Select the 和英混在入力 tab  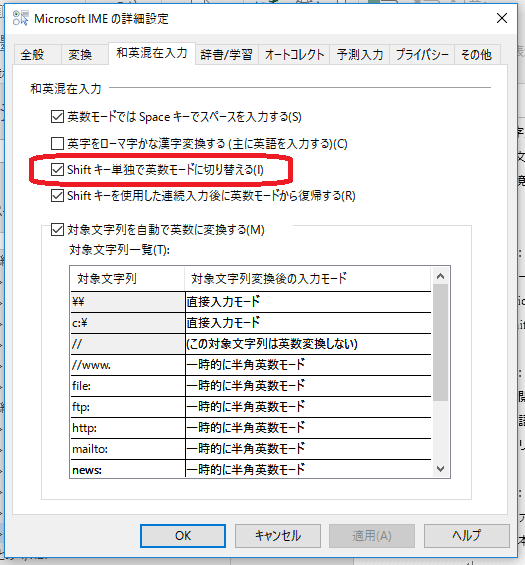point(152,53)
